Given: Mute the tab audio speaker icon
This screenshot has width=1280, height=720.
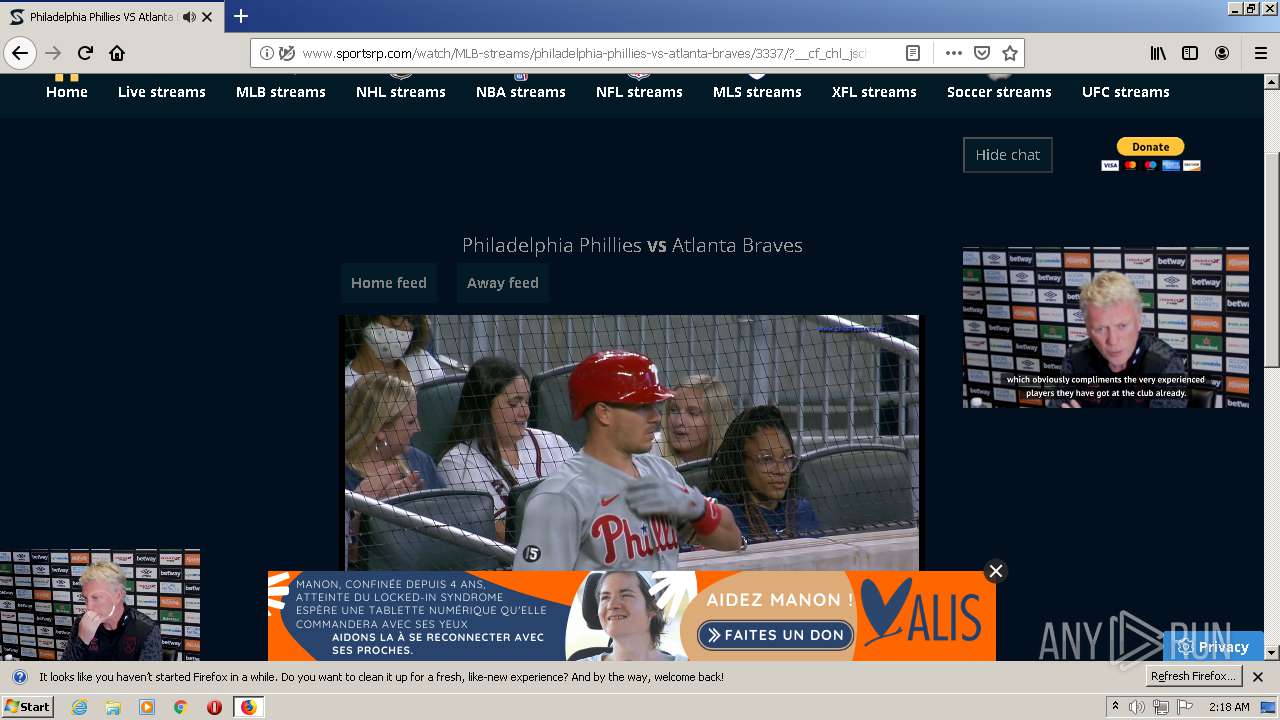Looking at the screenshot, I should click(x=190, y=17).
